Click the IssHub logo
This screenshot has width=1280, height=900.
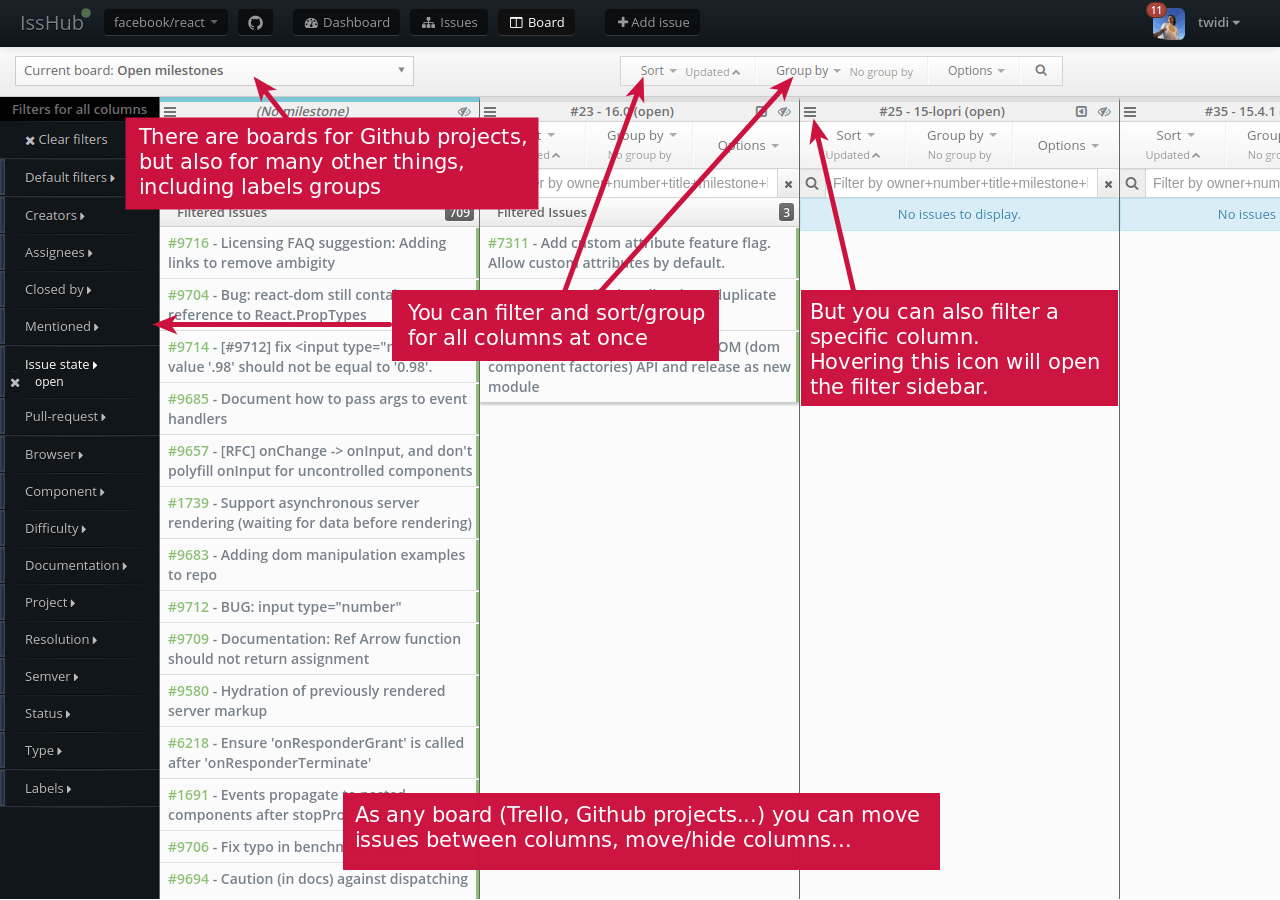52,22
